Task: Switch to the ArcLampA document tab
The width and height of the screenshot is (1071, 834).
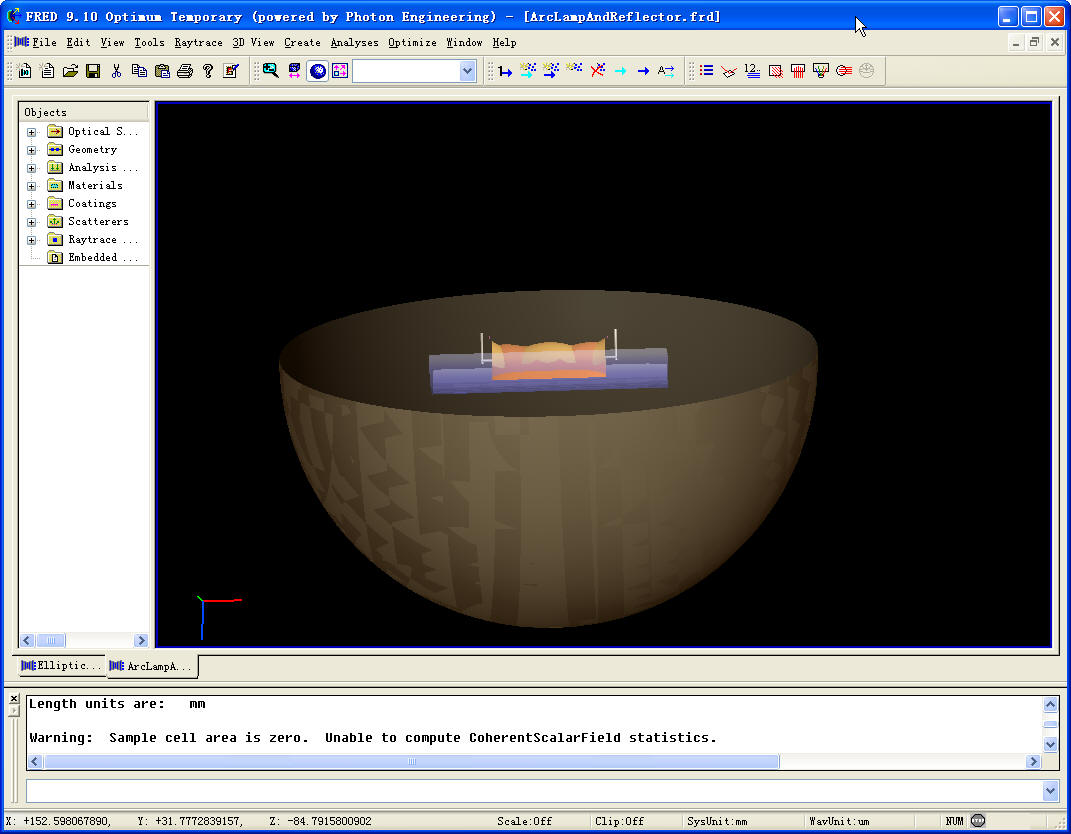Action: click(x=152, y=666)
